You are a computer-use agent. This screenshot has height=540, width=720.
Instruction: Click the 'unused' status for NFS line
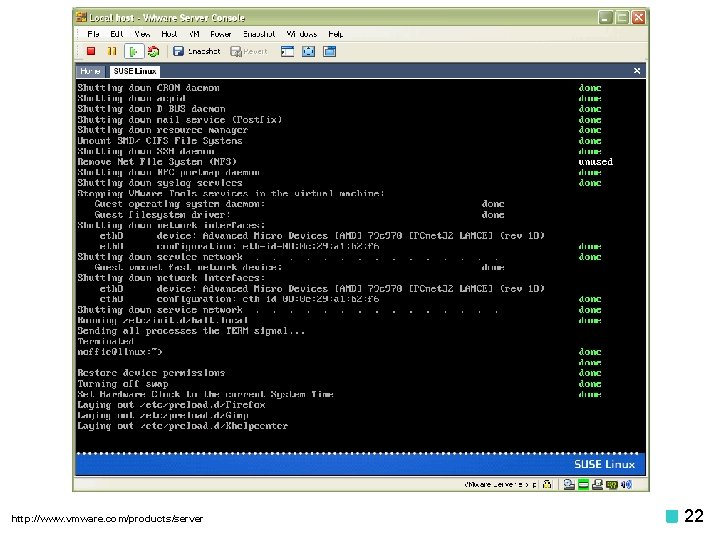tap(596, 162)
